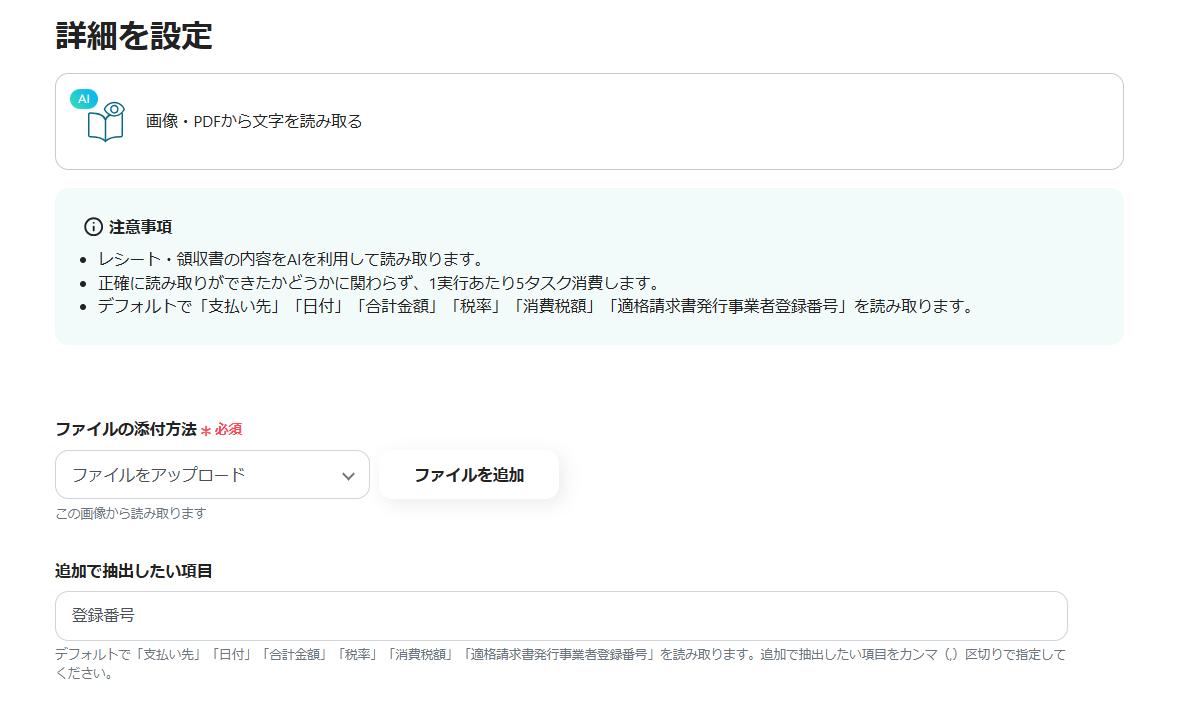Click the notice about 5タスク消費

[378, 283]
